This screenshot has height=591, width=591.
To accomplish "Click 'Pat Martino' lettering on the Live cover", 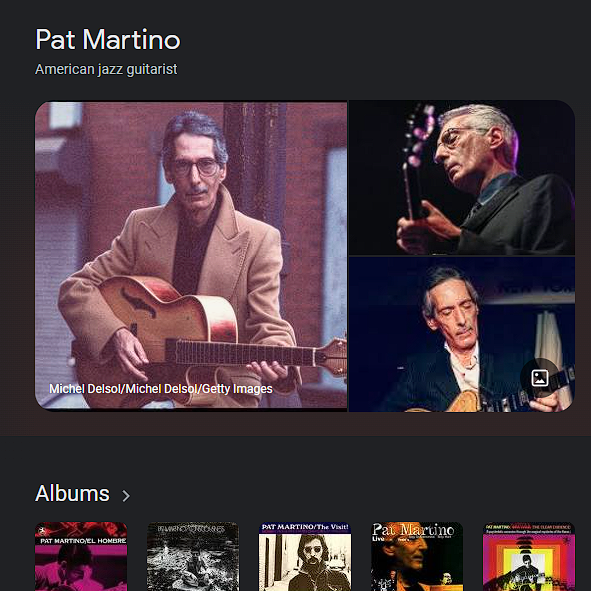I will (413, 530).
